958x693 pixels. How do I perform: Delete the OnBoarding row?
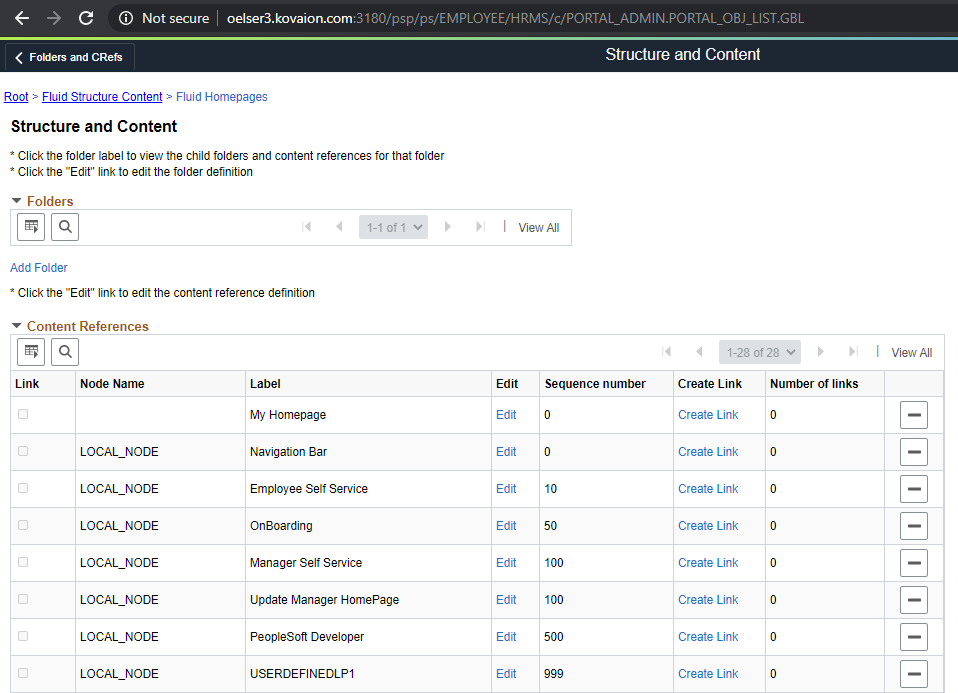click(x=913, y=526)
